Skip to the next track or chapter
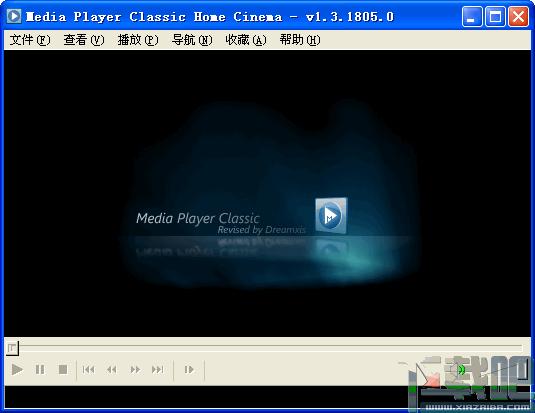Image resolution: width=535 pixels, height=413 pixels. [x=158, y=369]
